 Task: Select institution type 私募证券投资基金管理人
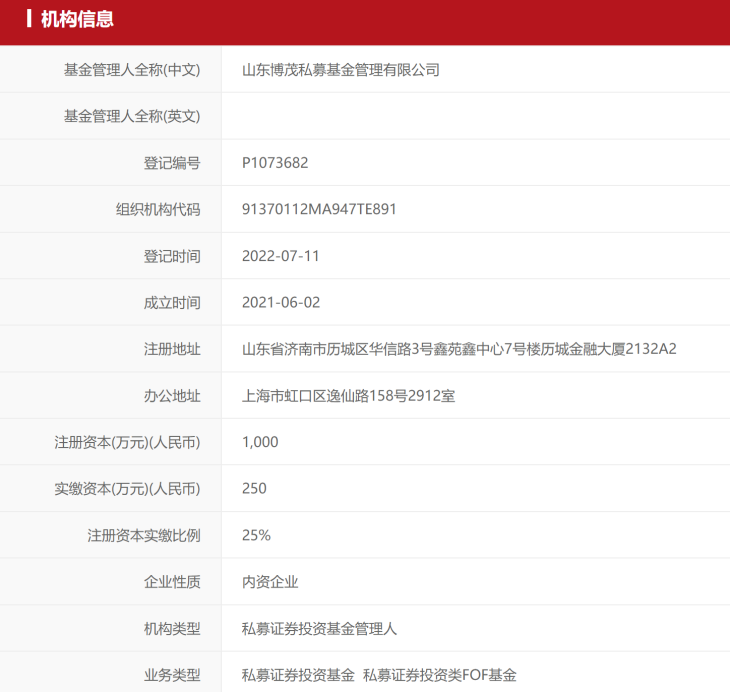(x=319, y=629)
